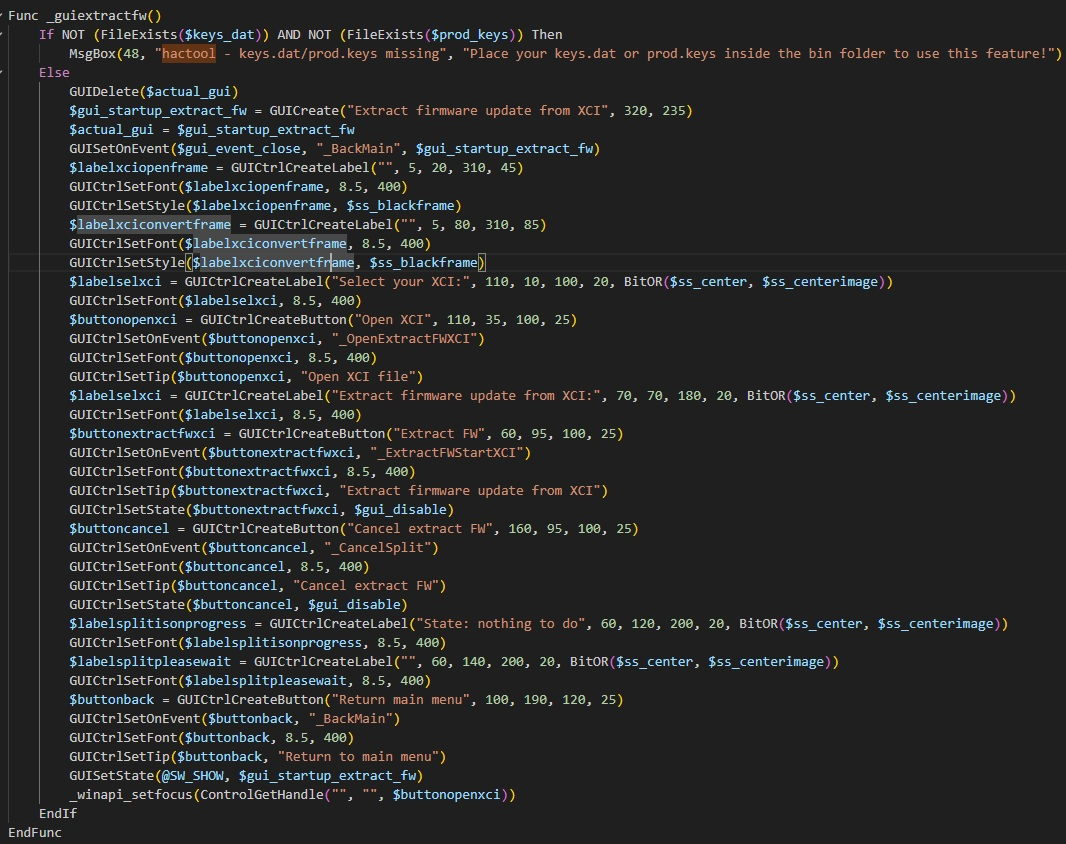Viewport: 1066px width, 844px height.
Task: Click the "State: nothing to do" string
Action: pos(500,624)
